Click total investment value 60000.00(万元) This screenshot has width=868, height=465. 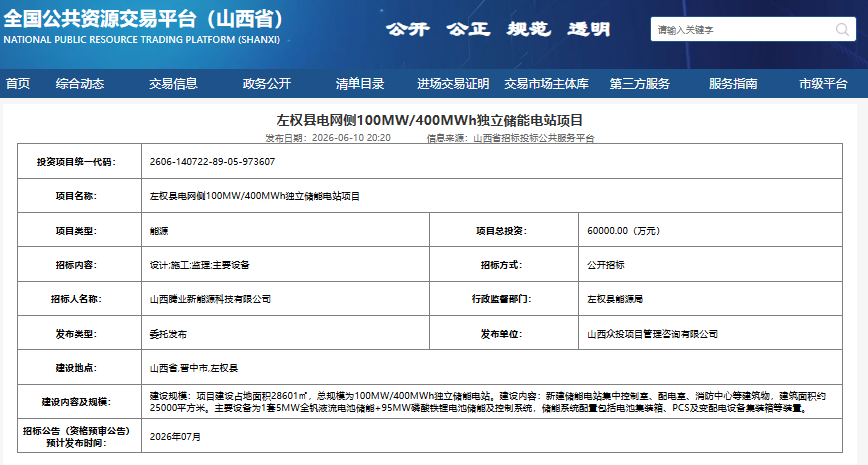pos(623,231)
